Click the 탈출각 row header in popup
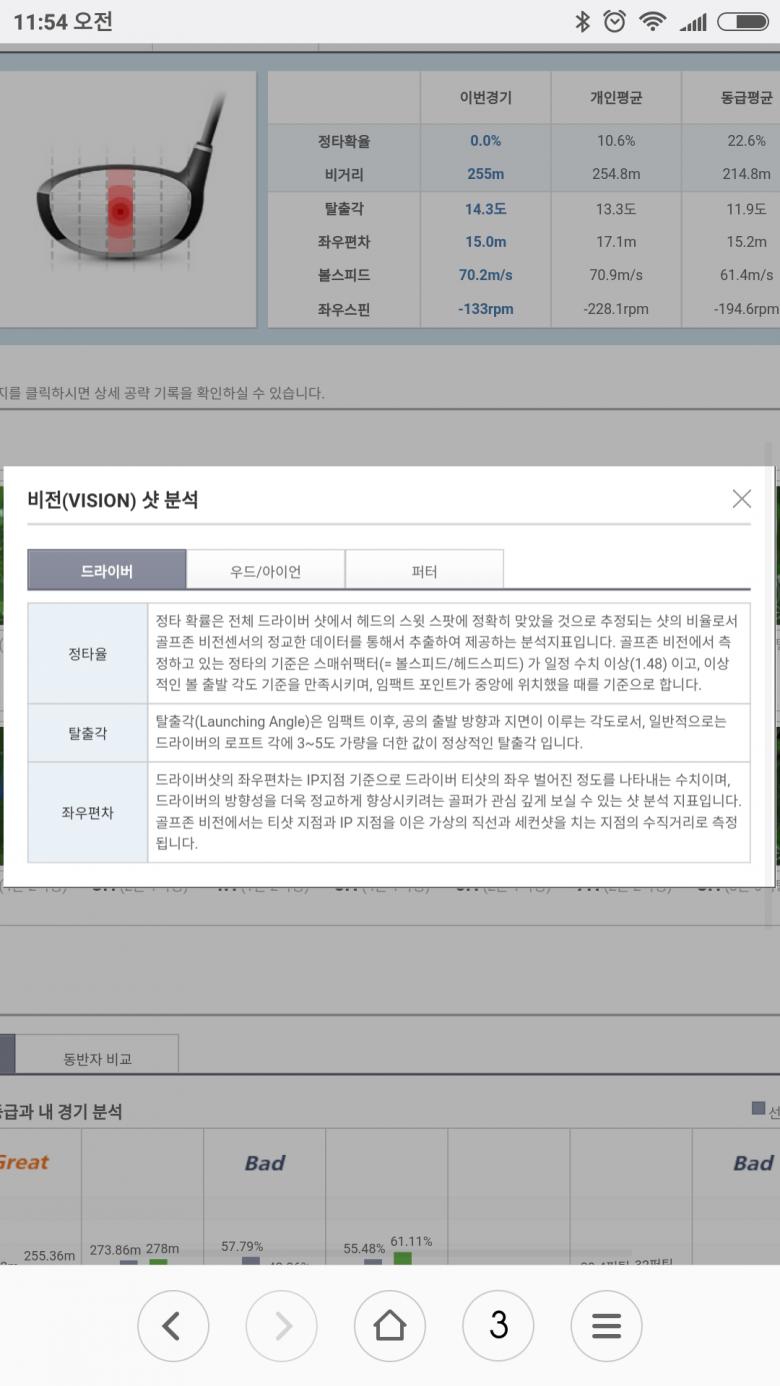The width and height of the screenshot is (780, 1386). pos(88,733)
